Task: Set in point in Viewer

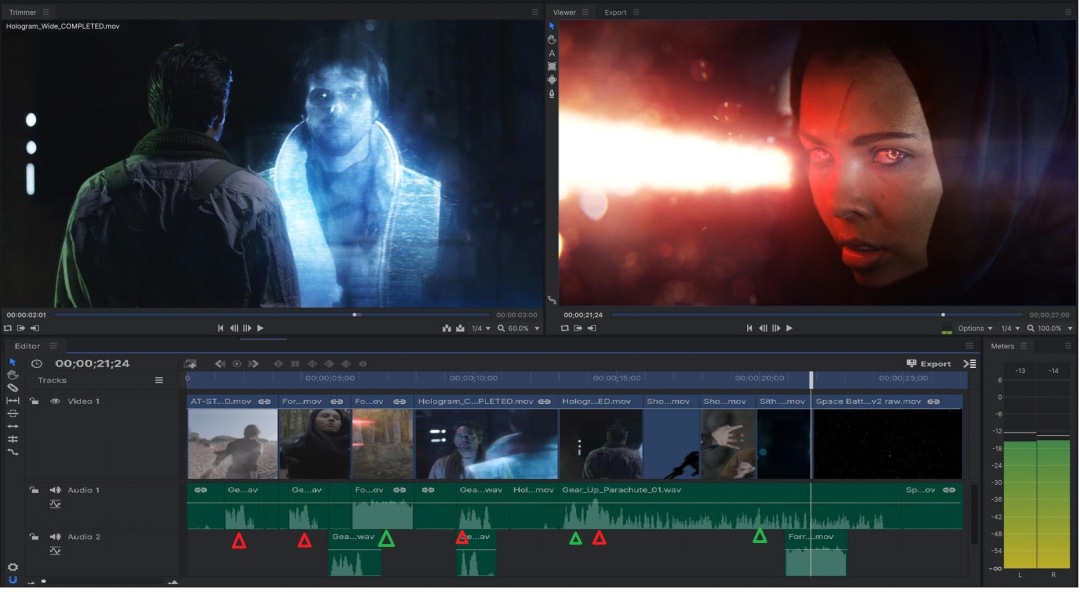Action: pos(578,328)
